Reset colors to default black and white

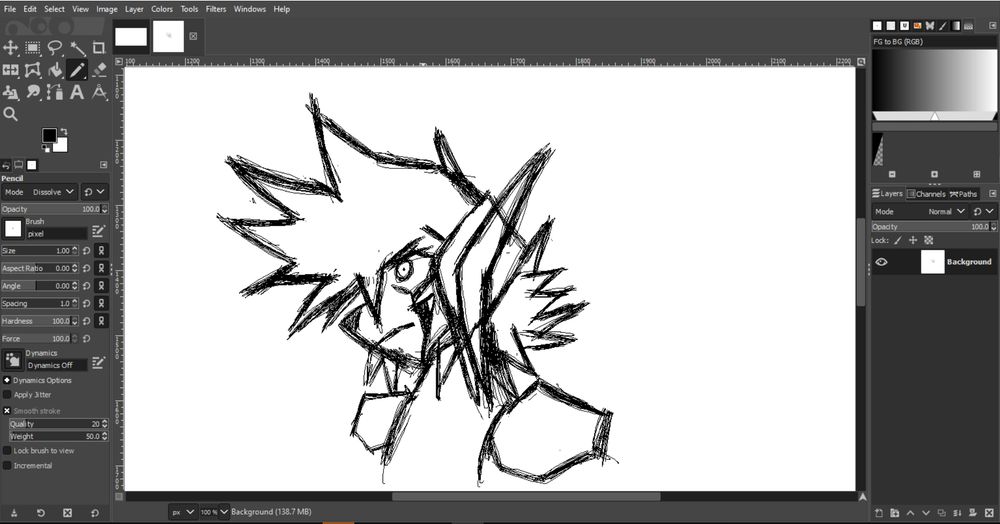[x=45, y=149]
